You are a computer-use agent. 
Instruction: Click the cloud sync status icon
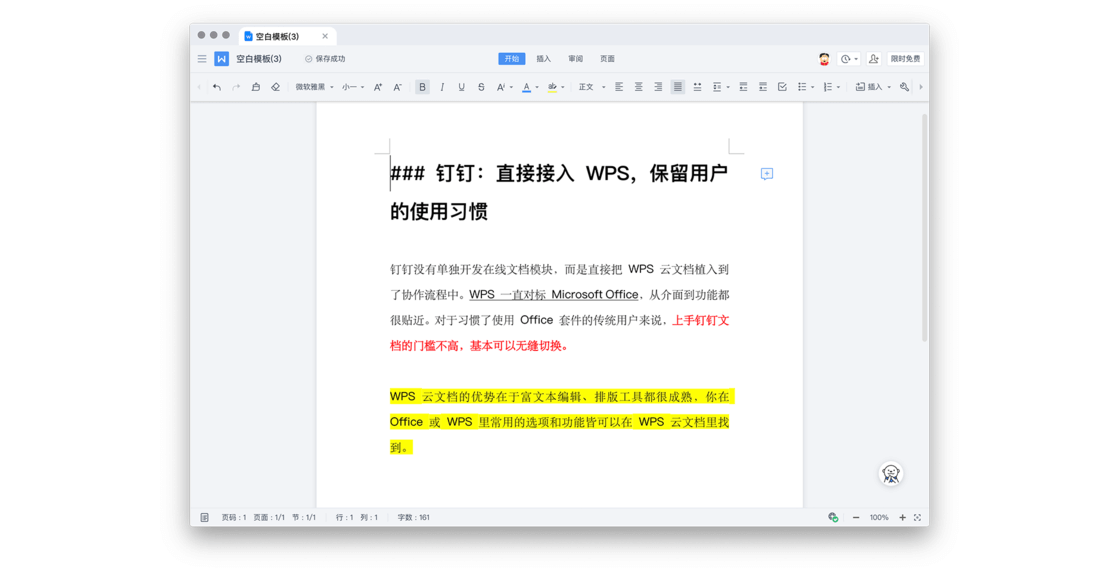[833, 517]
